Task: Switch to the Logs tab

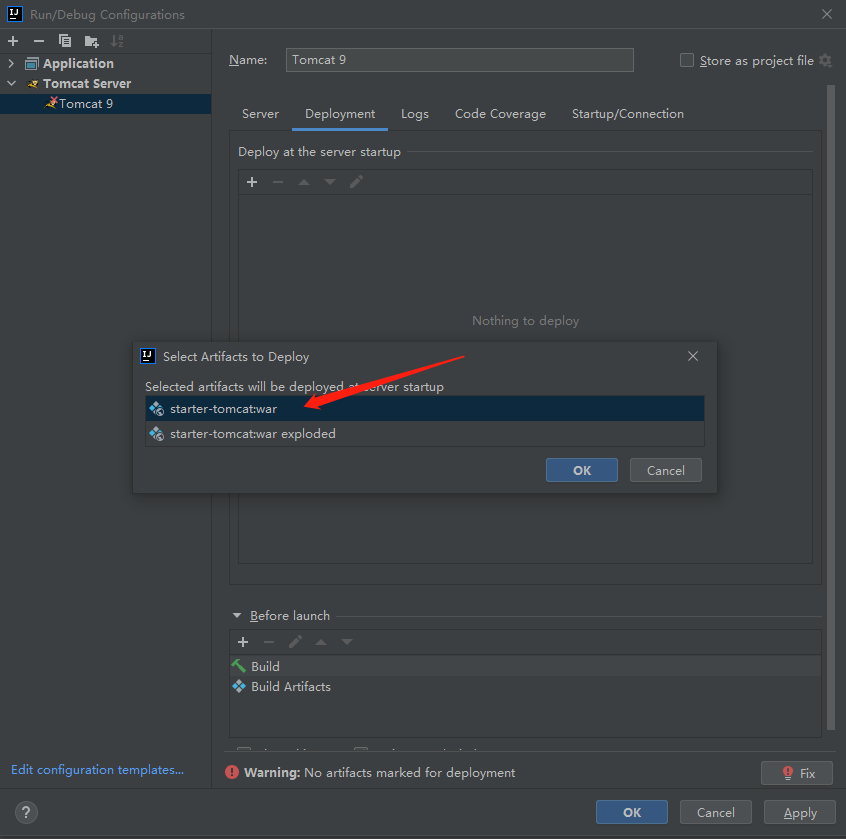Action: pyautogui.click(x=415, y=114)
